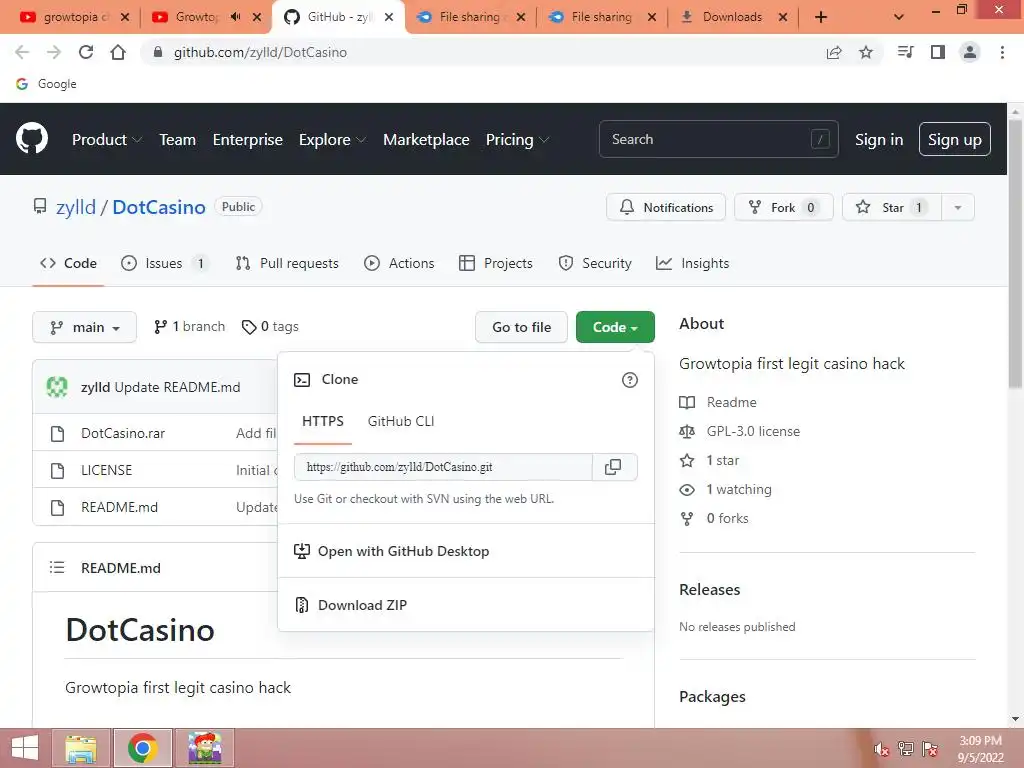Click the zylld owner link
Viewport: 1024px width, 768px height.
click(x=76, y=207)
